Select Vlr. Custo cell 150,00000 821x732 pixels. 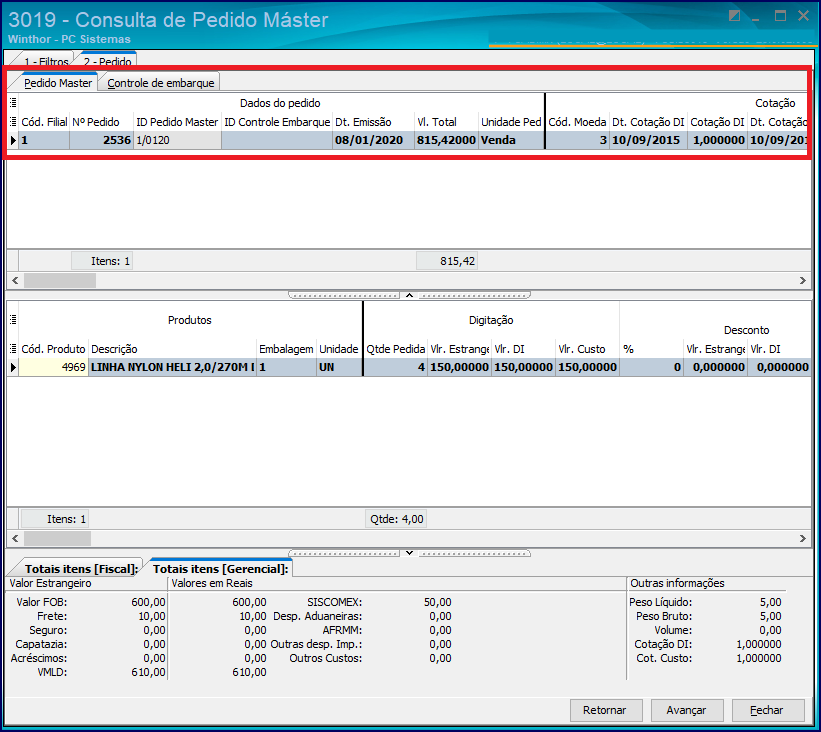(x=587, y=368)
